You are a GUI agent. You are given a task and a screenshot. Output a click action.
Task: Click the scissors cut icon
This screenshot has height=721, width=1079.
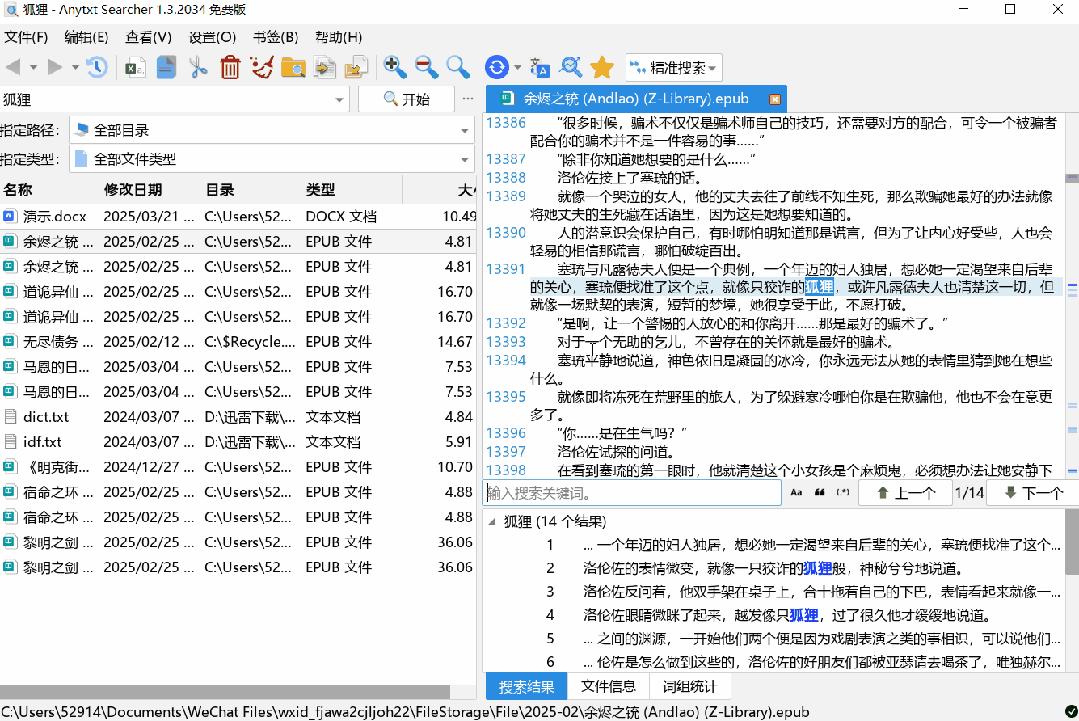pos(198,67)
